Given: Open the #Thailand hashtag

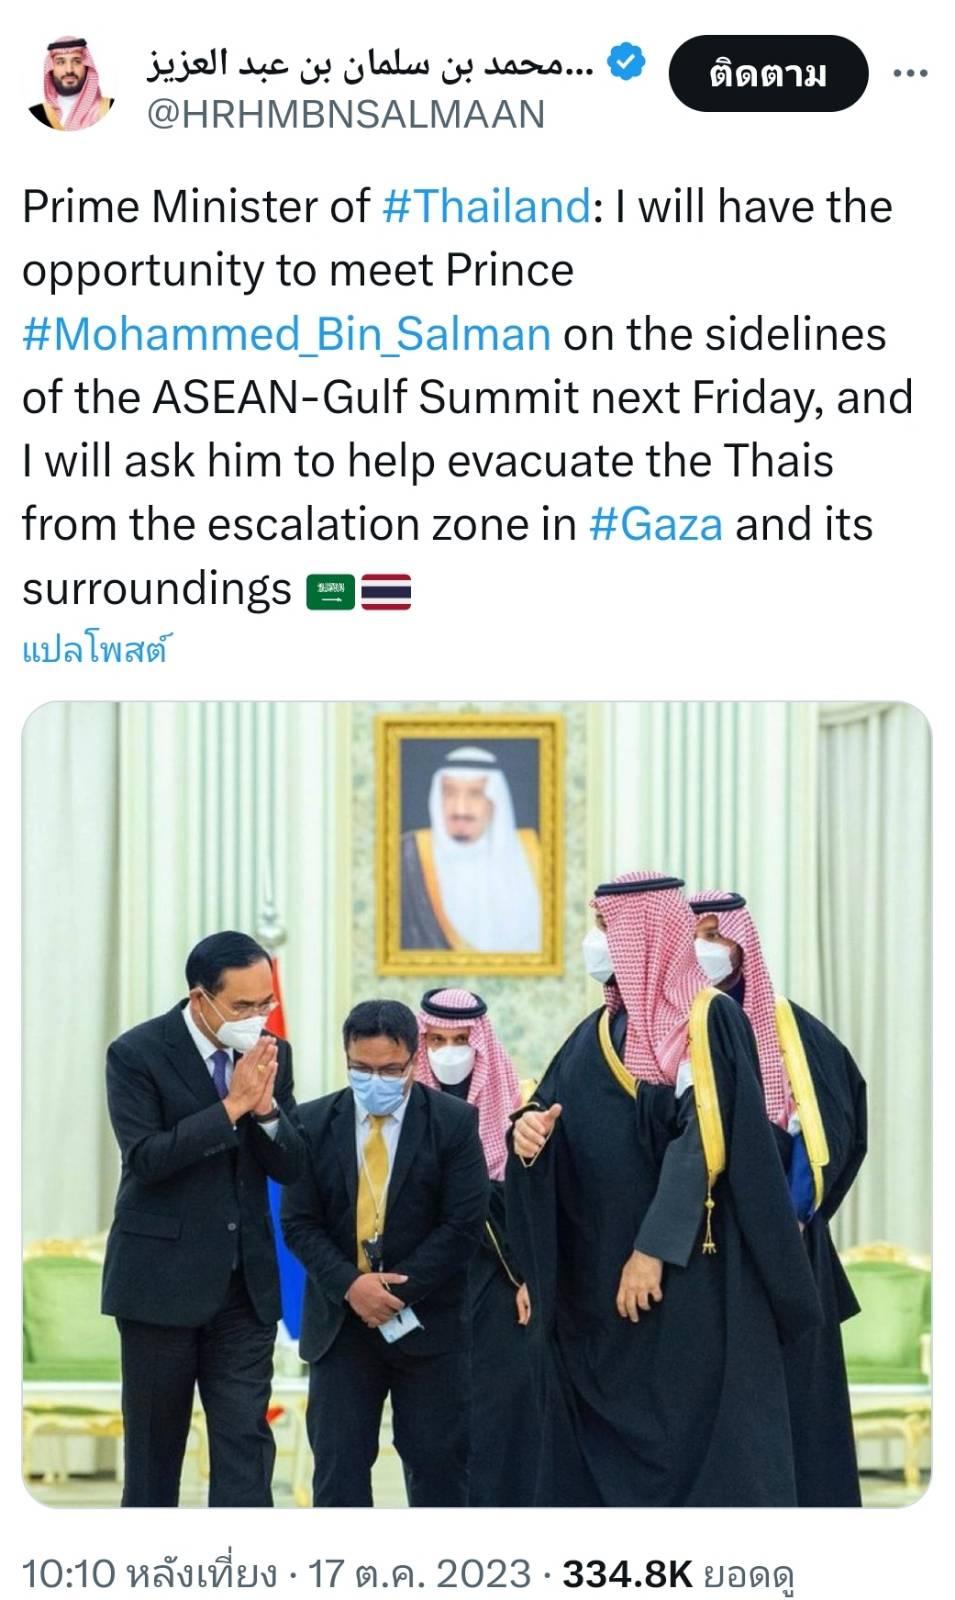Looking at the screenshot, I should (487, 207).
